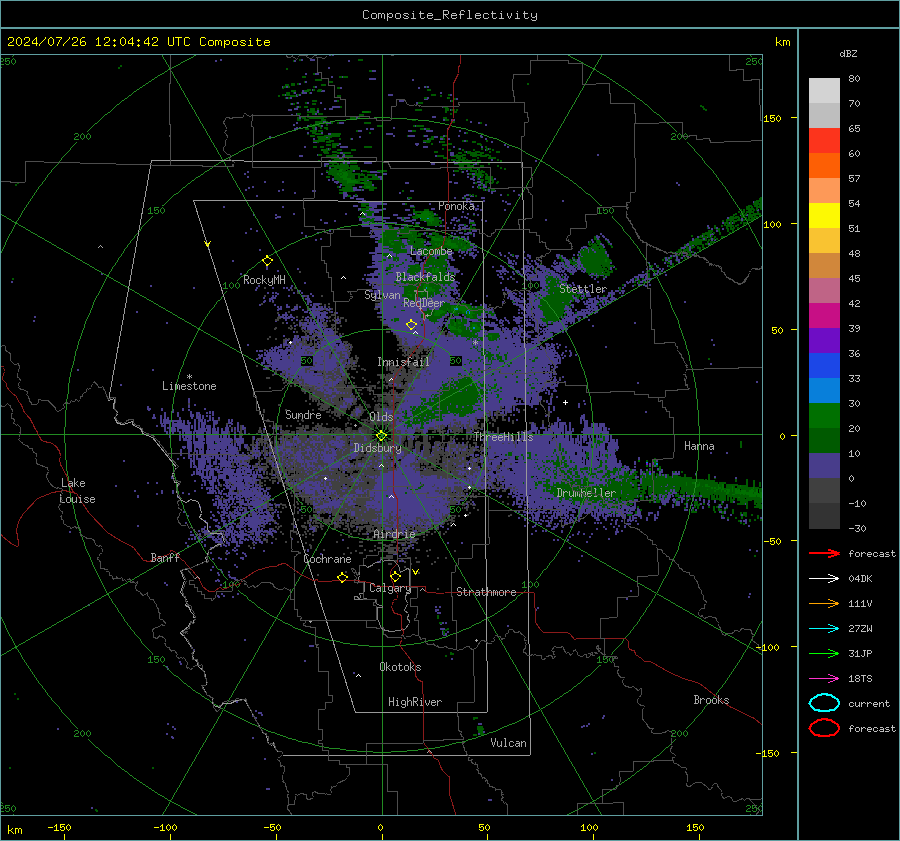Screen dimensions: 900x841
Task: Click the Ponoka city label
Action: pos(456,206)
